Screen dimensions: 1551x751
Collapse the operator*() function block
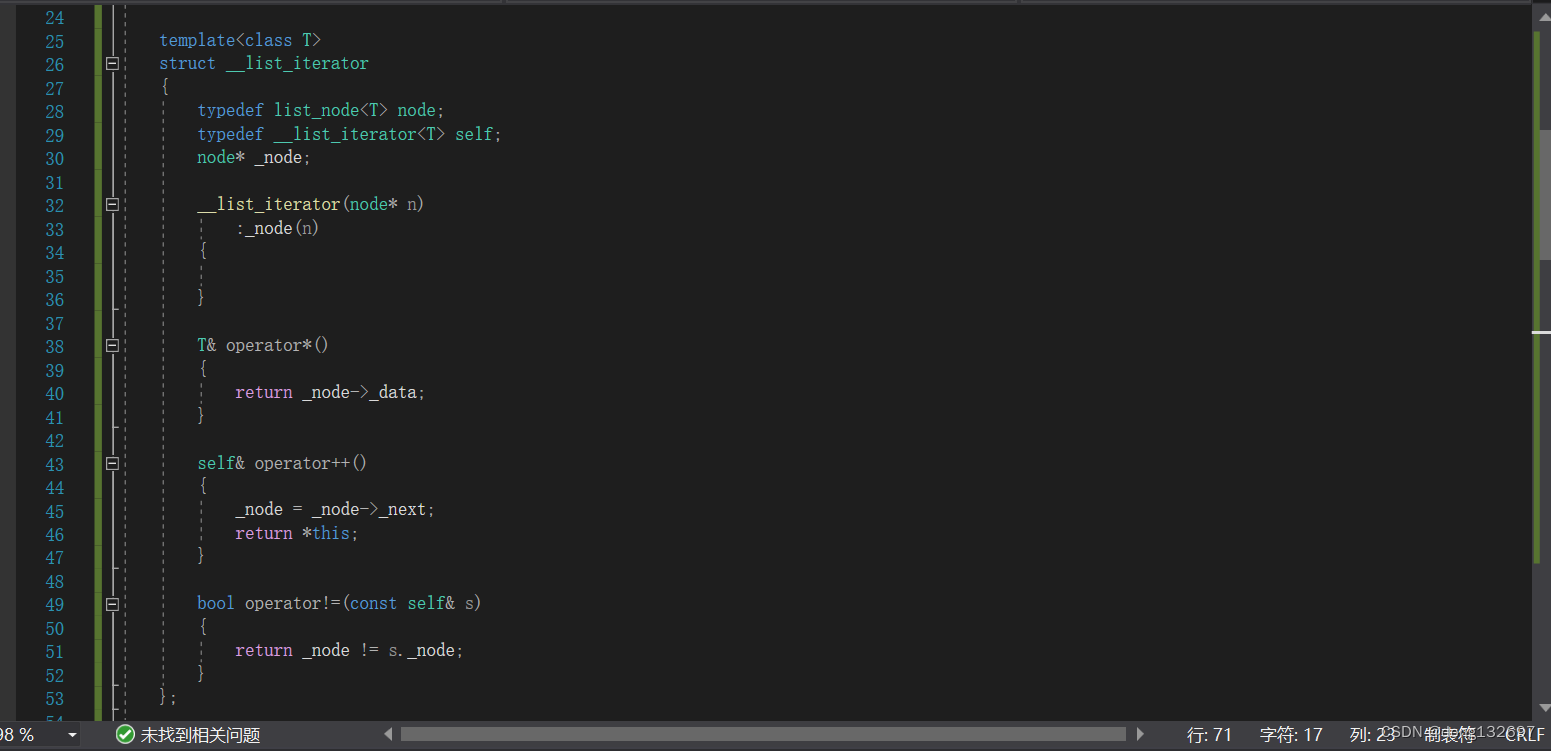pos(112,345)
